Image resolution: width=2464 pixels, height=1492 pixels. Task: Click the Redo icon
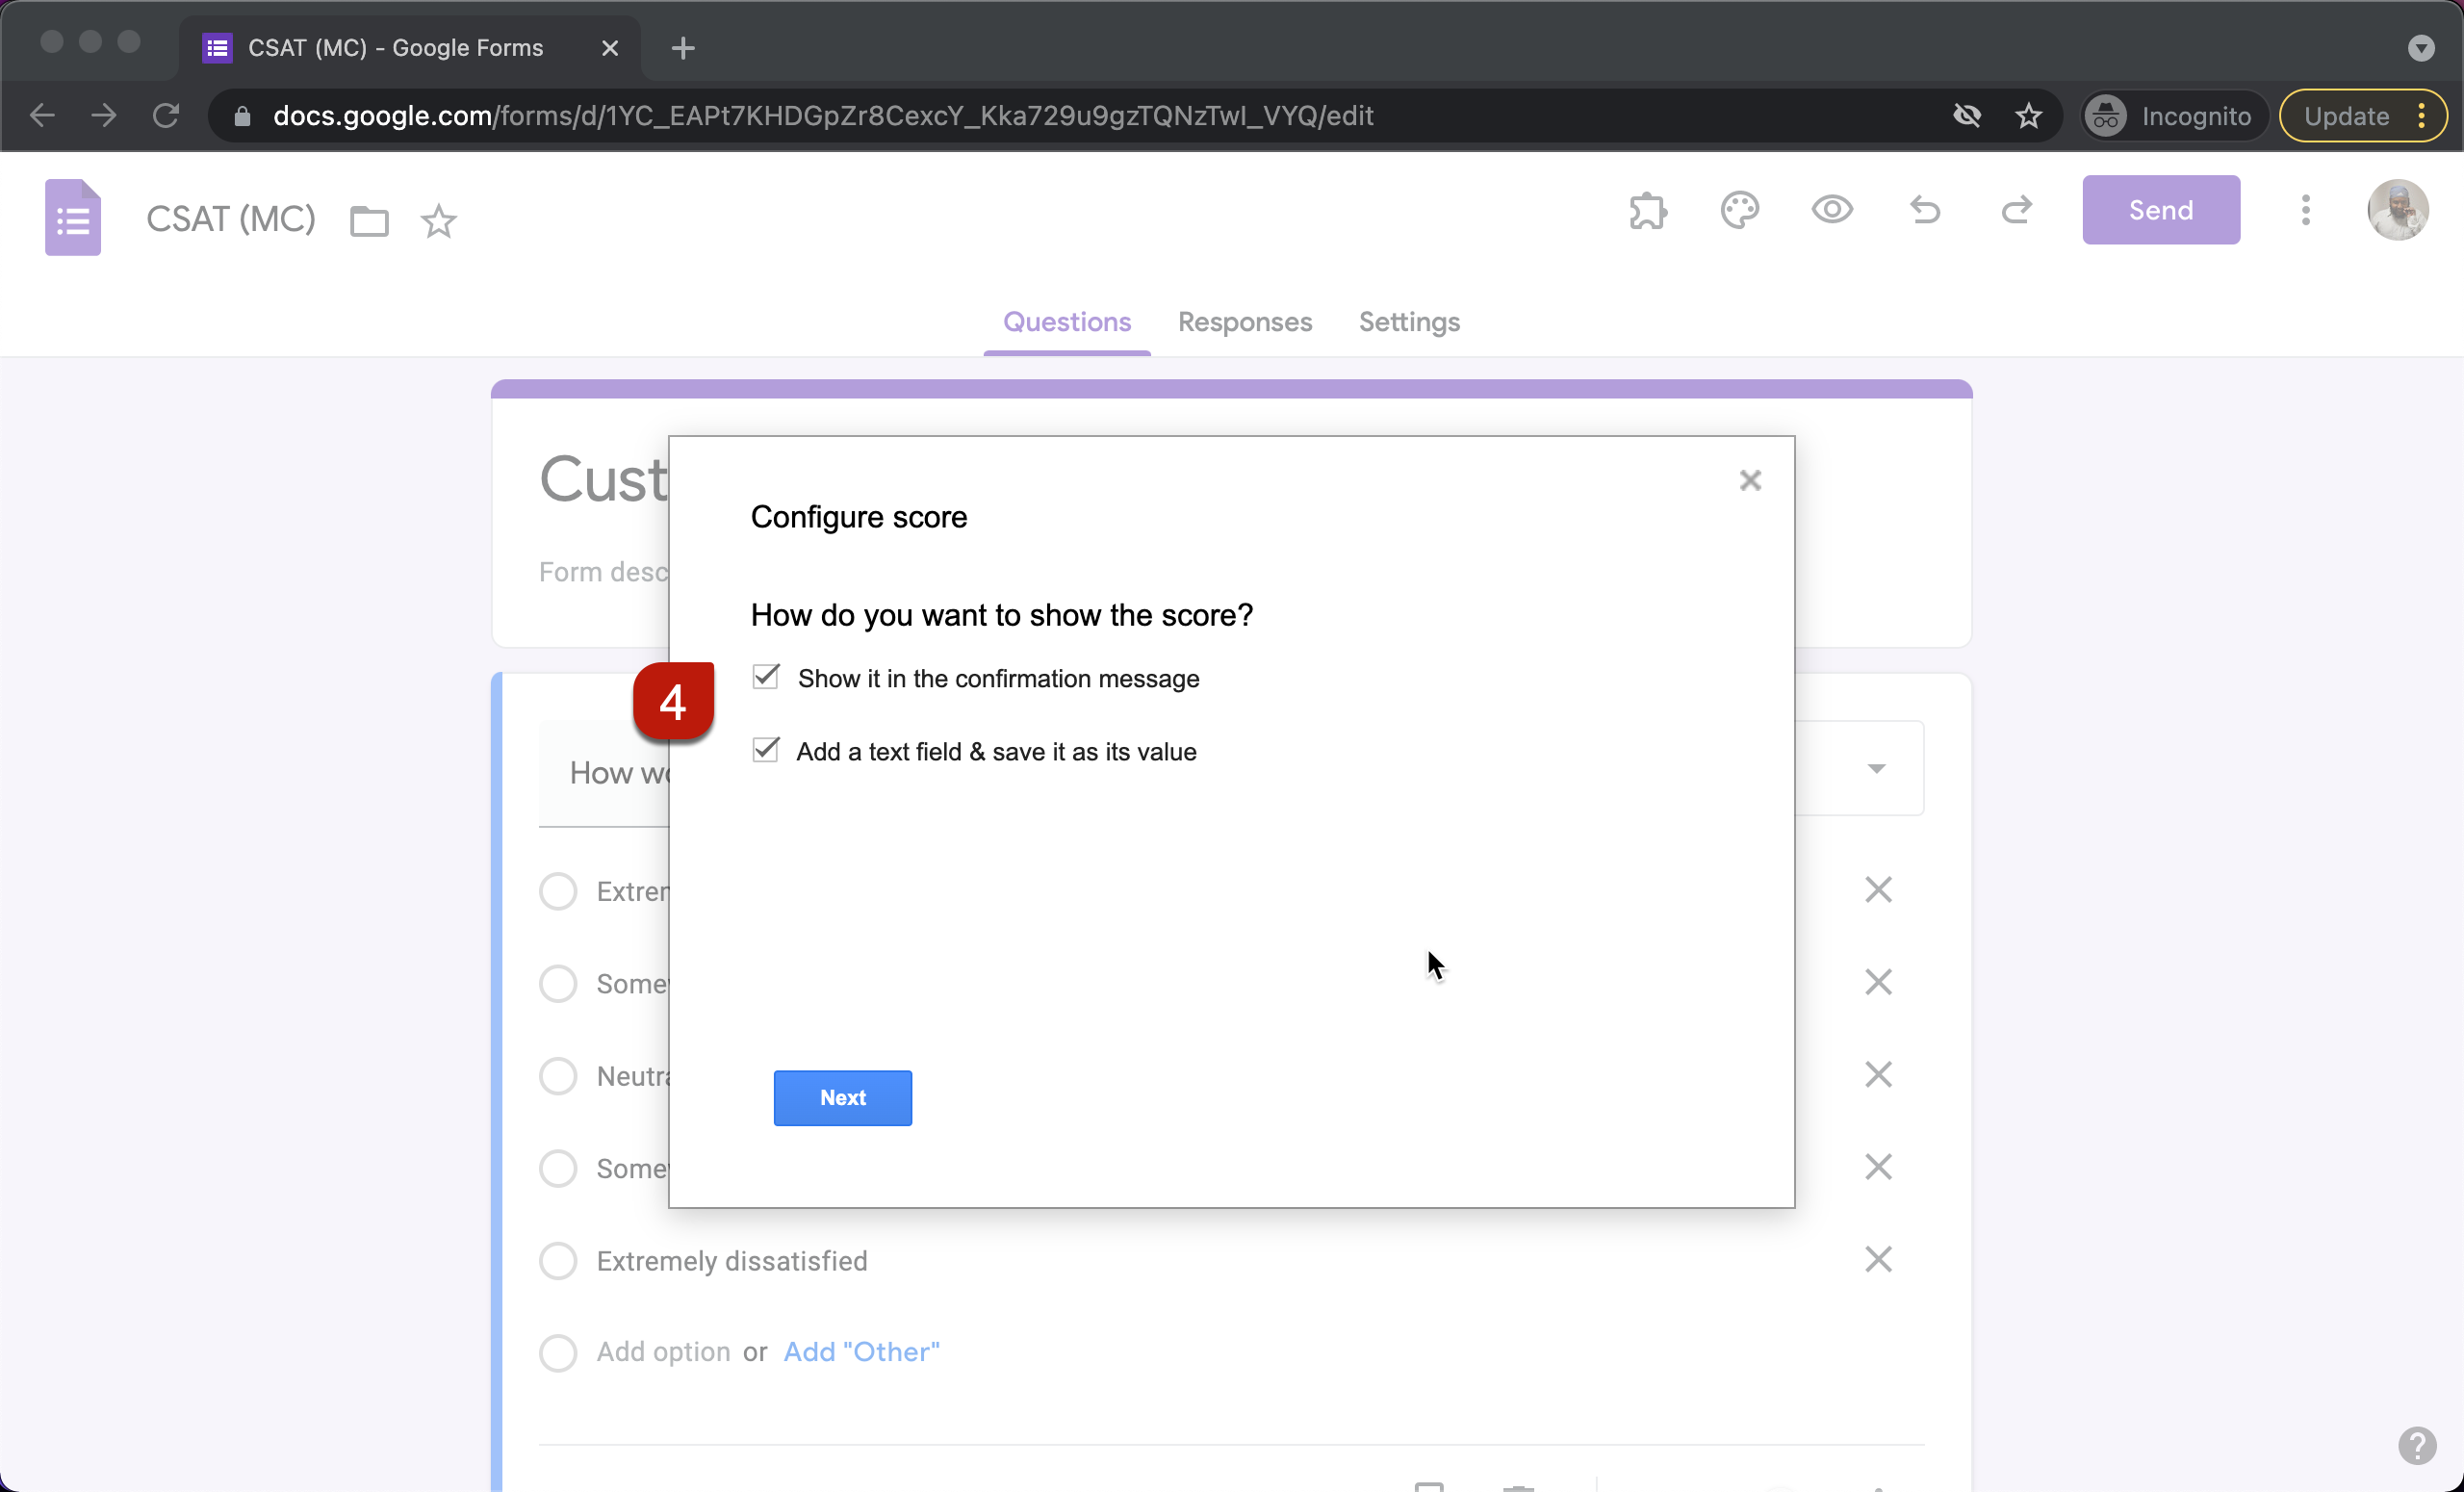tap(2018, 210)
